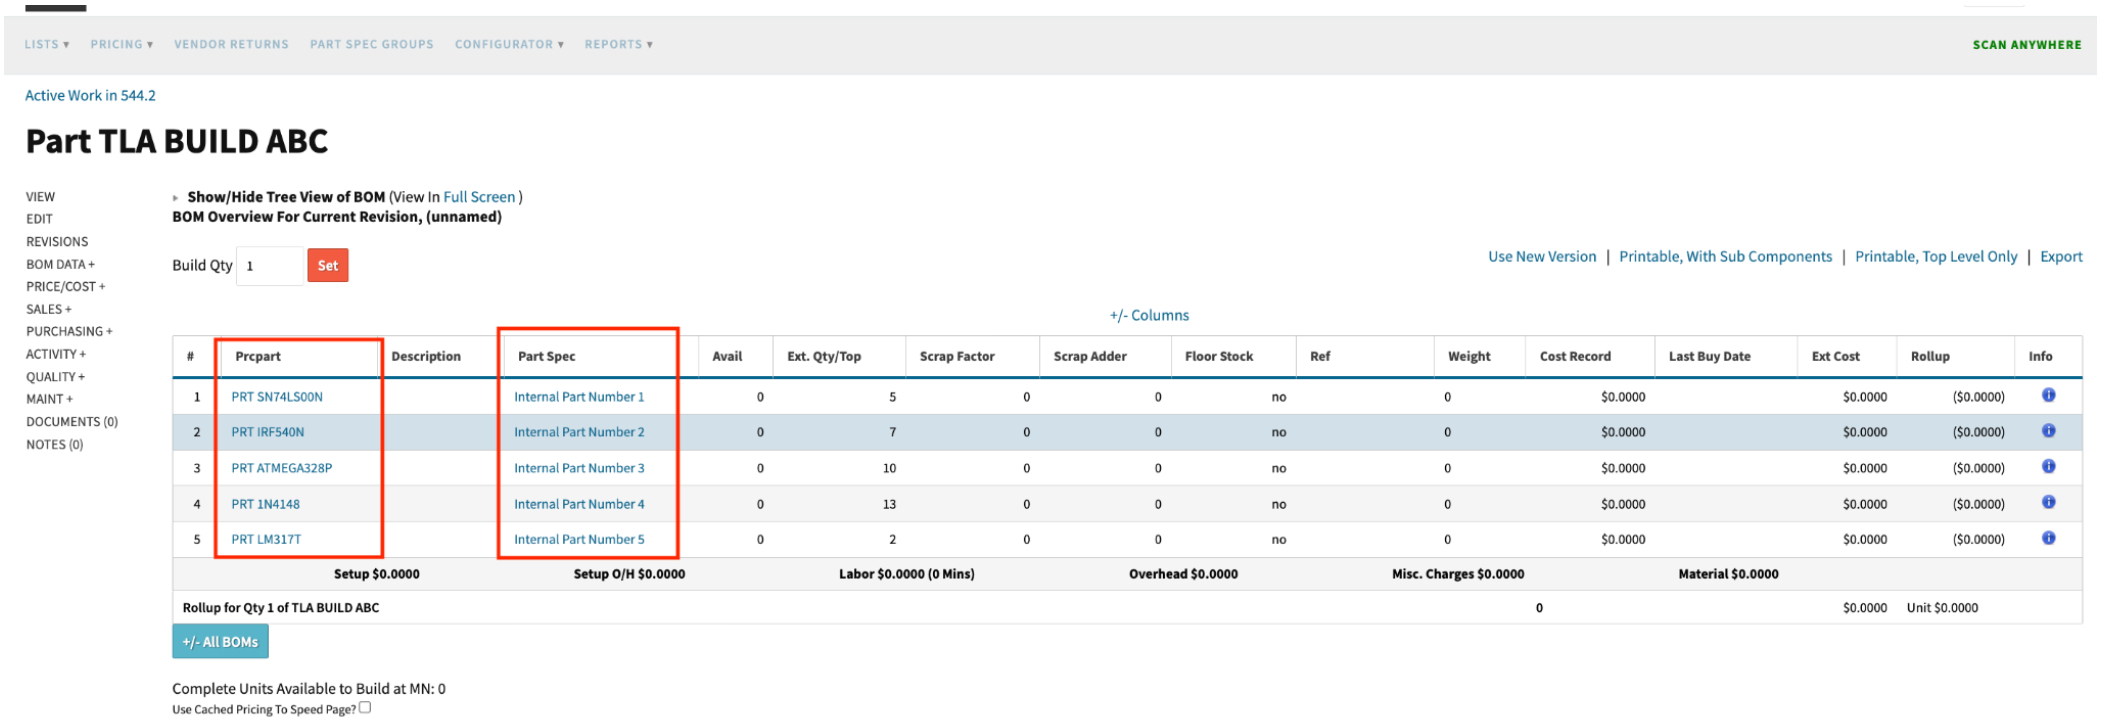Viewport: 2107px width, 725px height.
Task: Expand BOM Data in left sidebar
Action: 60,264
